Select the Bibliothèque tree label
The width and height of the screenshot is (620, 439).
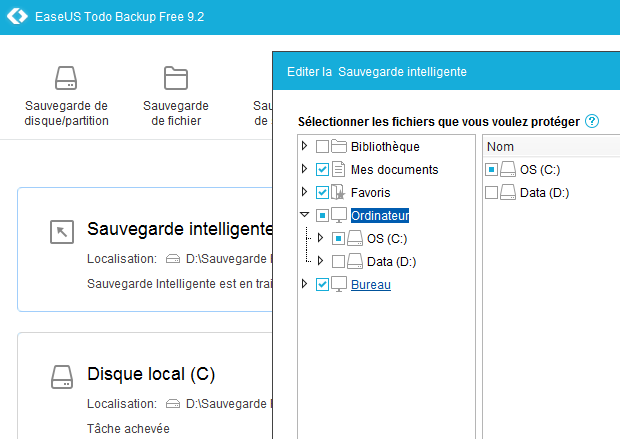385,146
